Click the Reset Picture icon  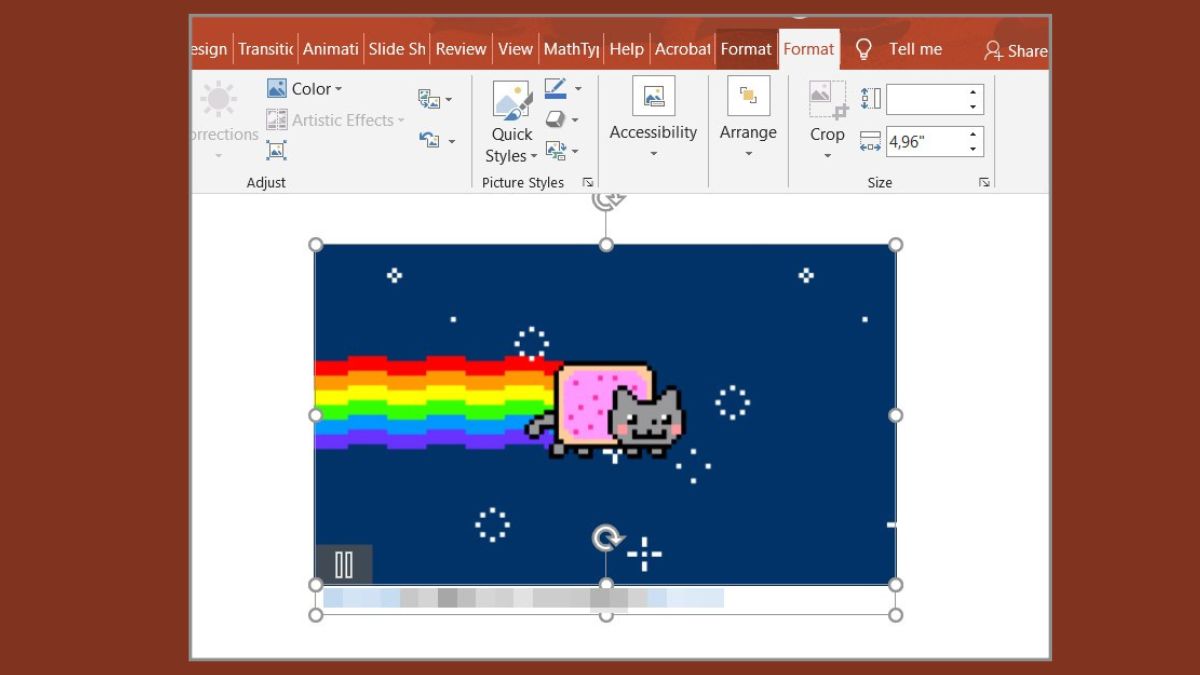point(430,140)
